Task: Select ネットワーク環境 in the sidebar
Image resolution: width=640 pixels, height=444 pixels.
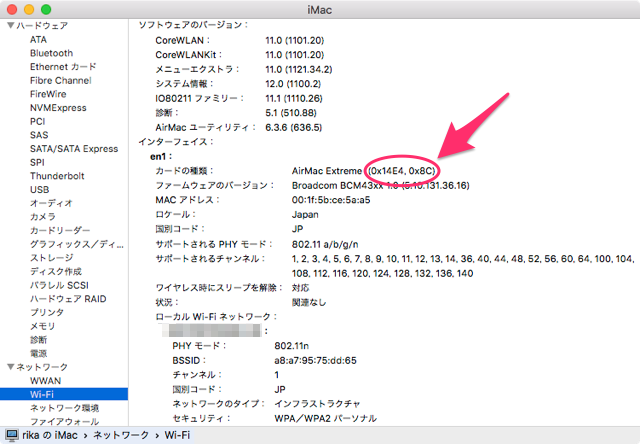Action: click(x=64, y=408)
